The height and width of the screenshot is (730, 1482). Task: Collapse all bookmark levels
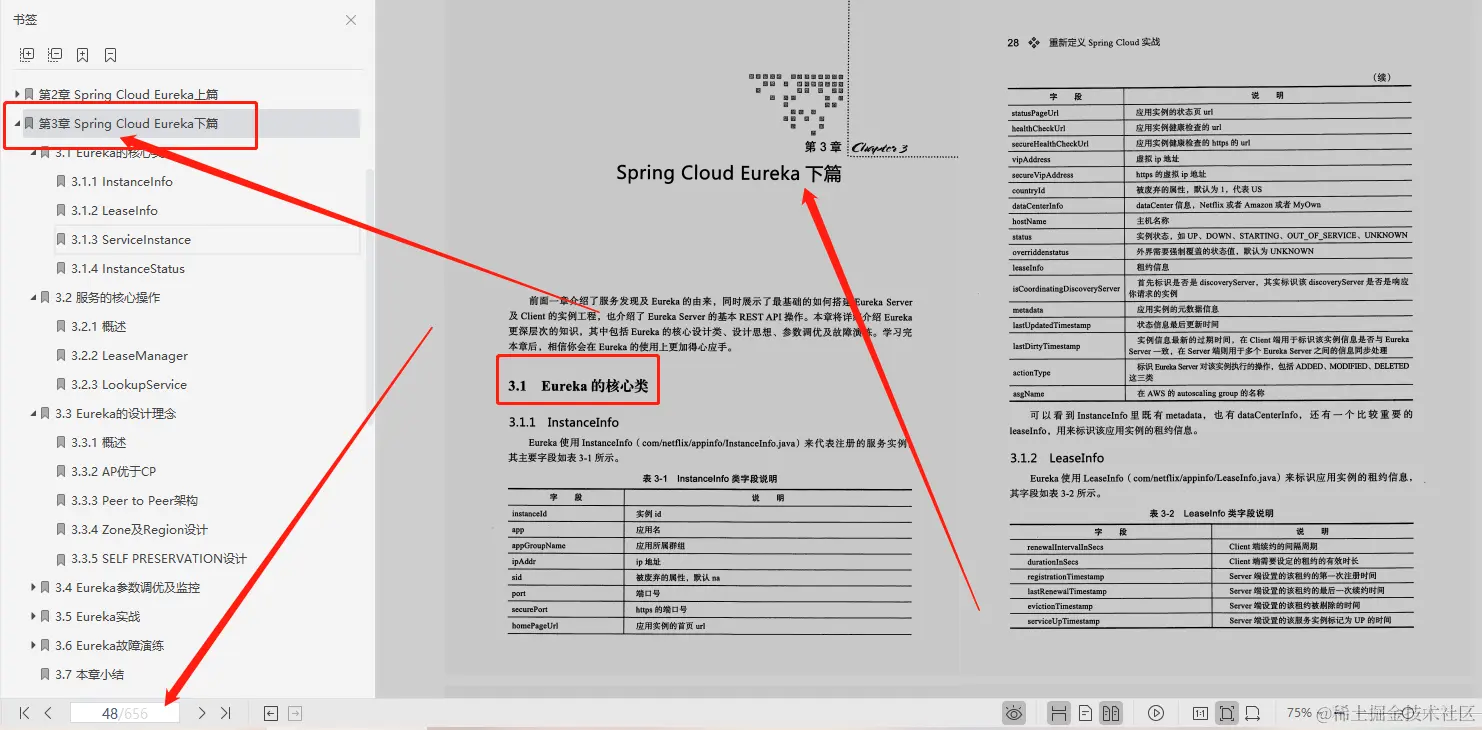(x=54, y=54)
